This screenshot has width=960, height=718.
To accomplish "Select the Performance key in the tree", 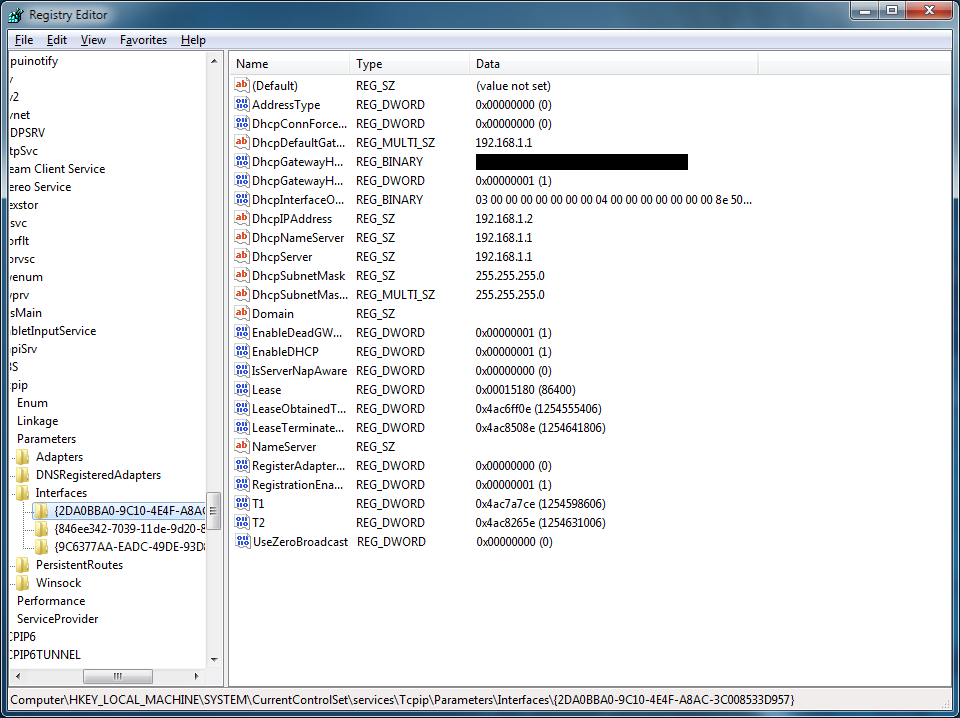I will [51, 600].
